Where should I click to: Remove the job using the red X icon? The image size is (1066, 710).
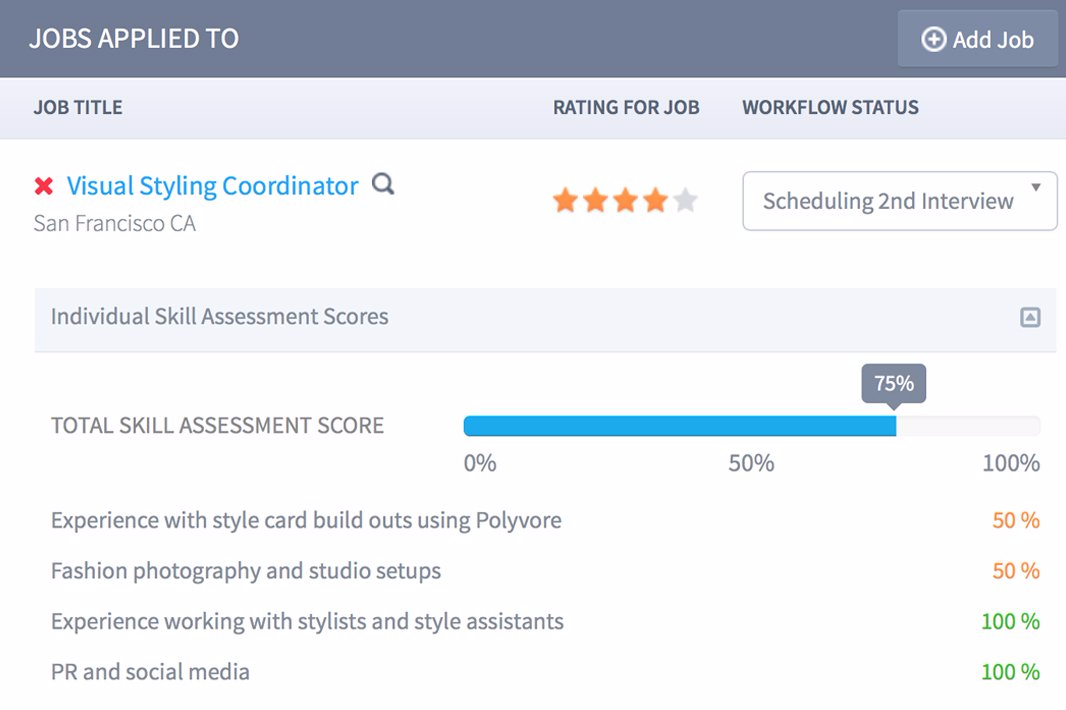[x=42, y=186]
